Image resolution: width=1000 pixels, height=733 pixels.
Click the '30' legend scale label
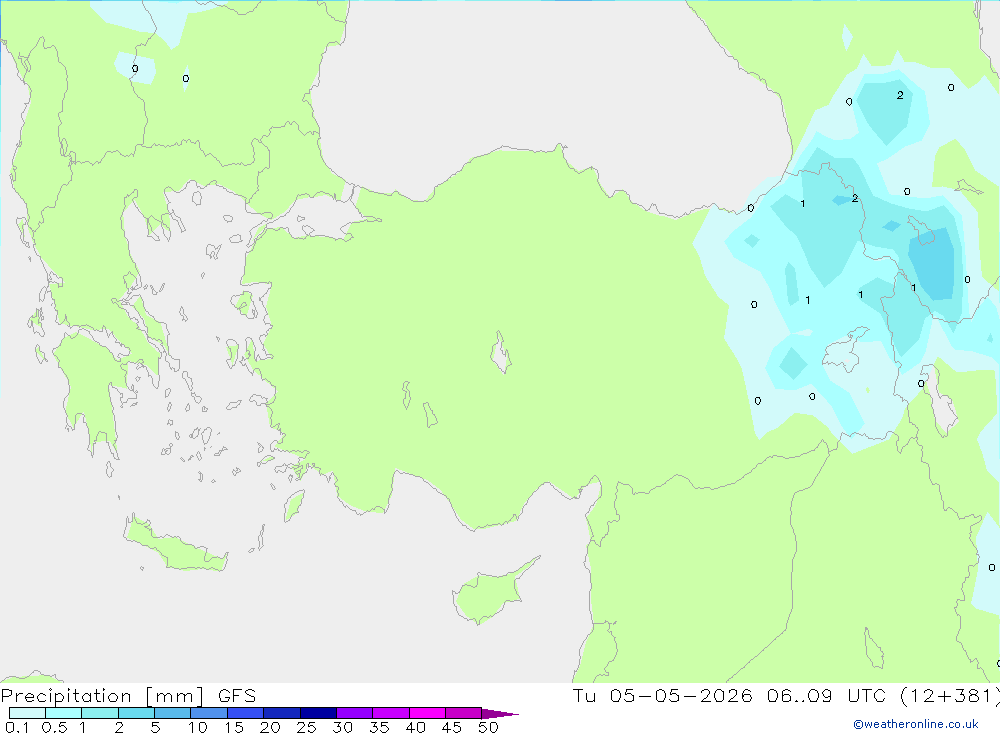click(342, 727)
